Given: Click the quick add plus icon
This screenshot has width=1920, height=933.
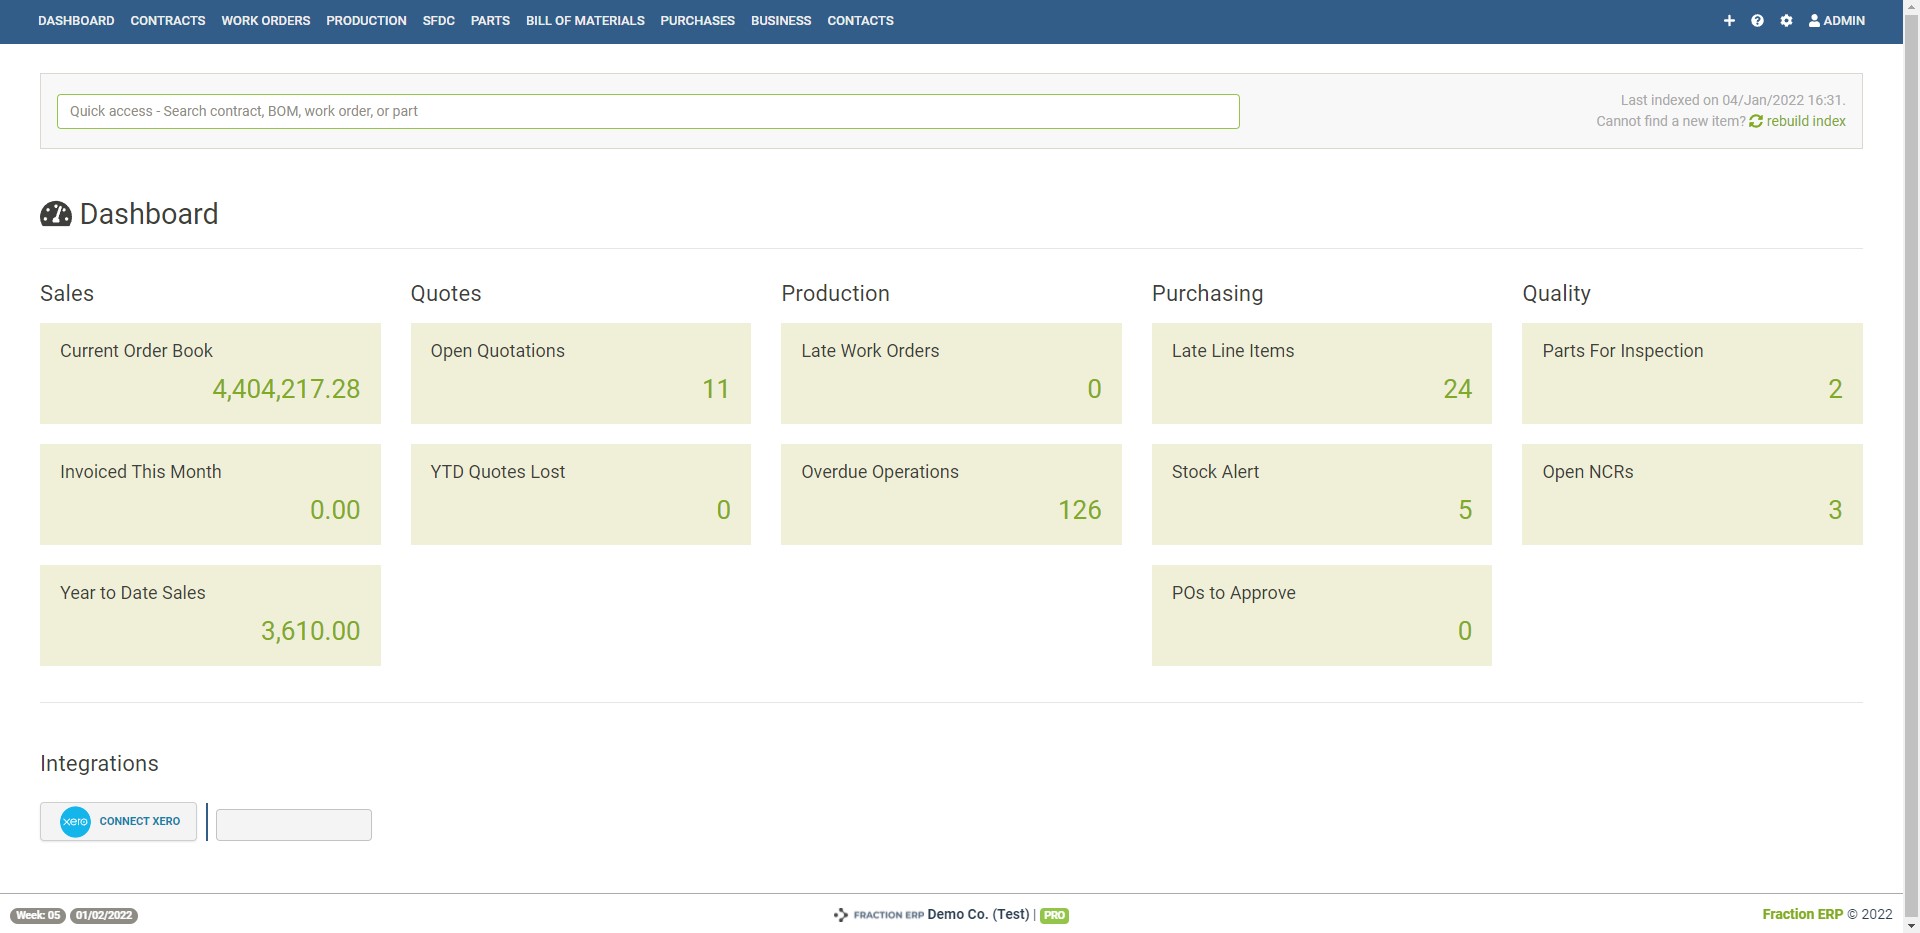Looking at the screenshot, I should click(1729, 20).
